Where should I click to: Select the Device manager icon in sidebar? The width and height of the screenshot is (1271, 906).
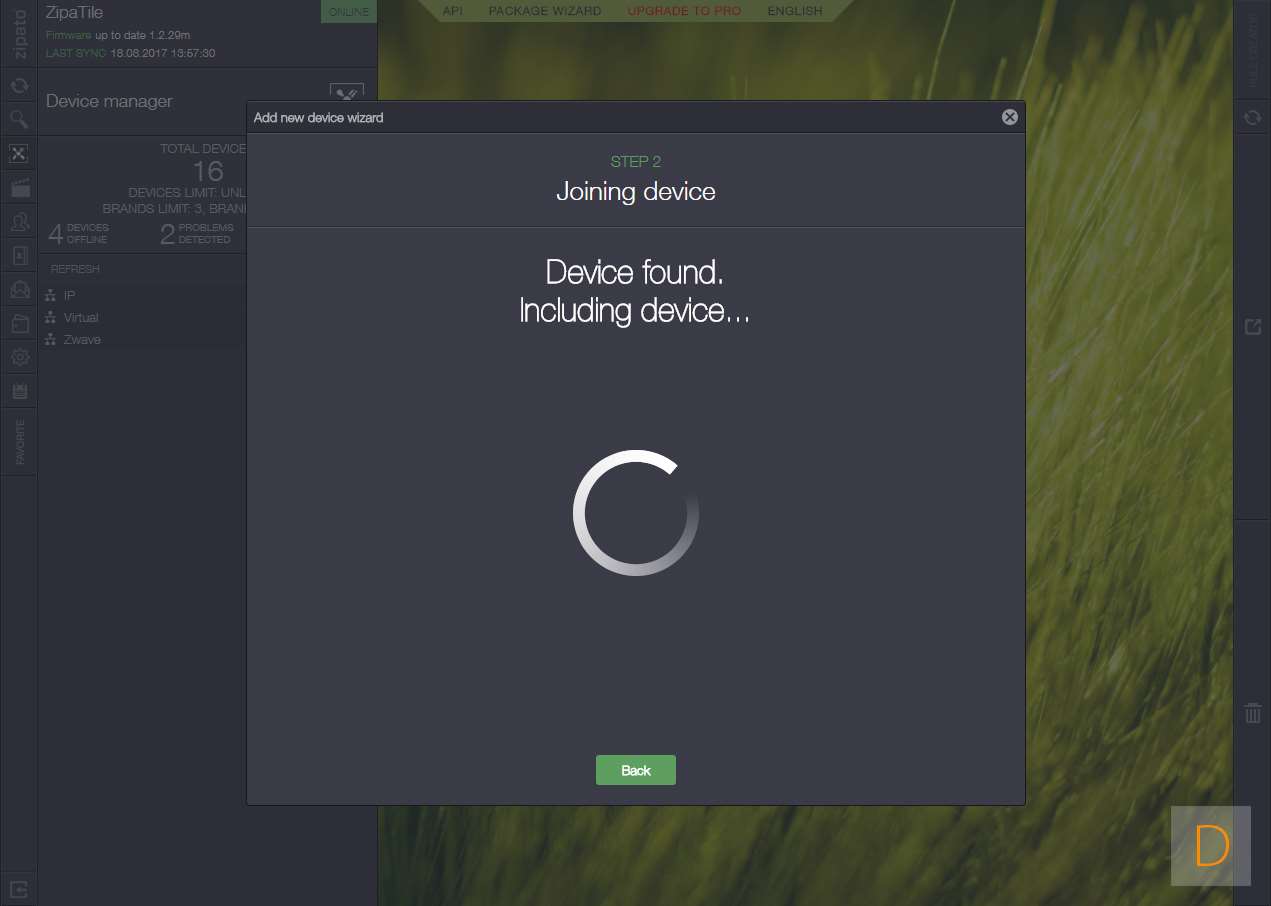[19, 154]
